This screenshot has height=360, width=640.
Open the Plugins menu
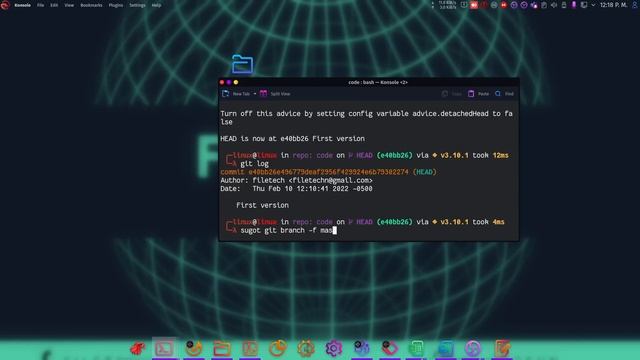click(x=116, y=5)
